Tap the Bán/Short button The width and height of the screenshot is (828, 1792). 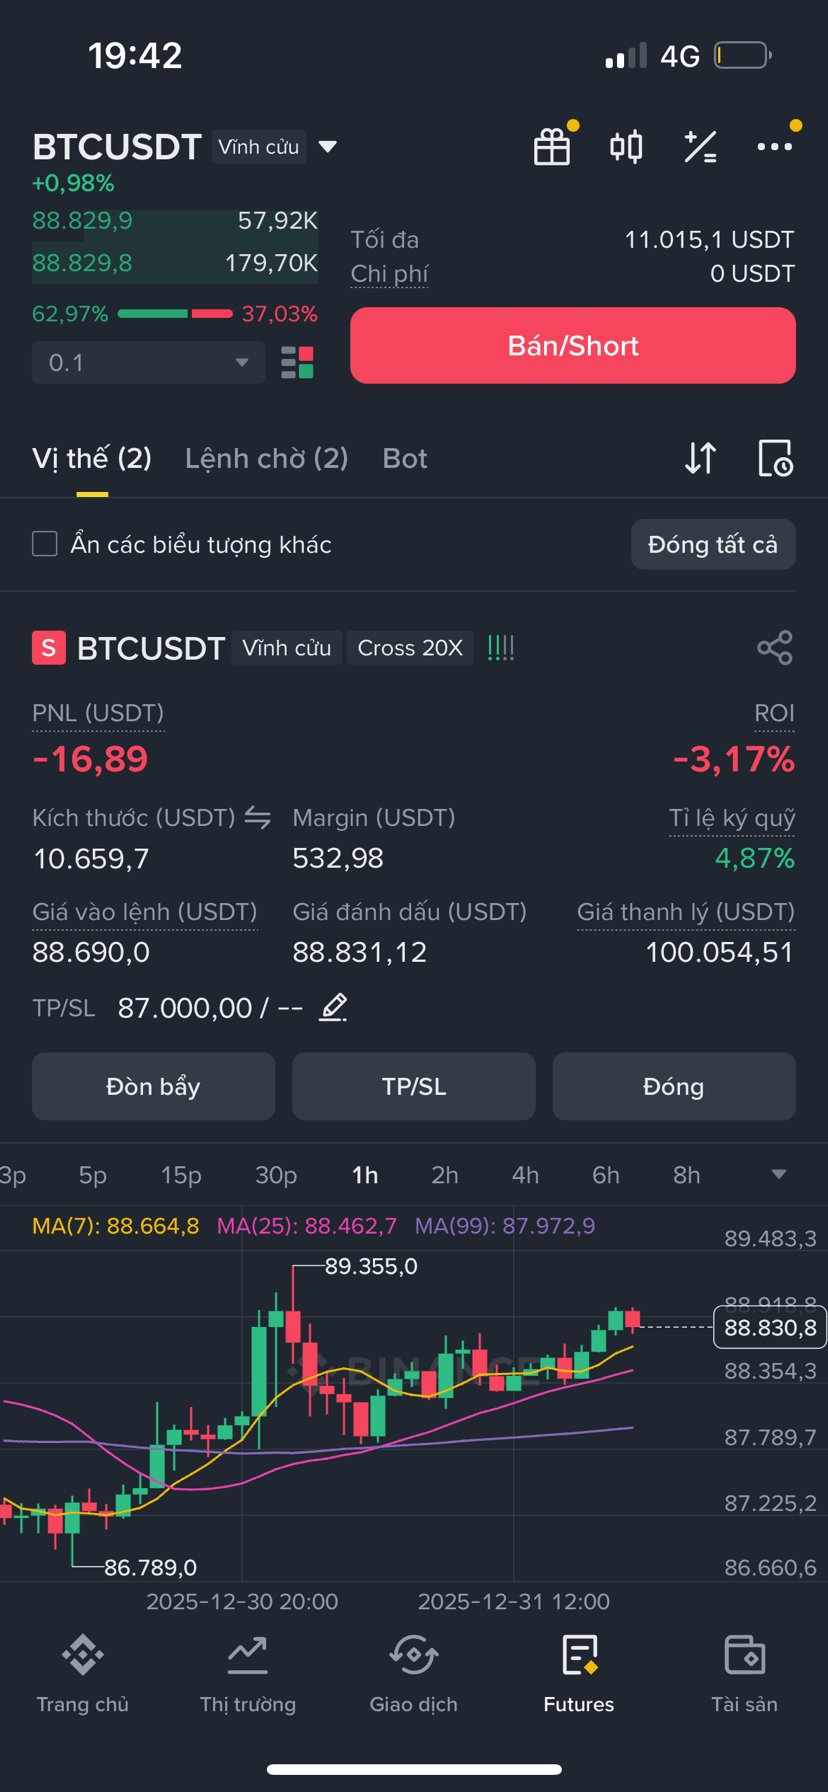(x=573, y=345)
